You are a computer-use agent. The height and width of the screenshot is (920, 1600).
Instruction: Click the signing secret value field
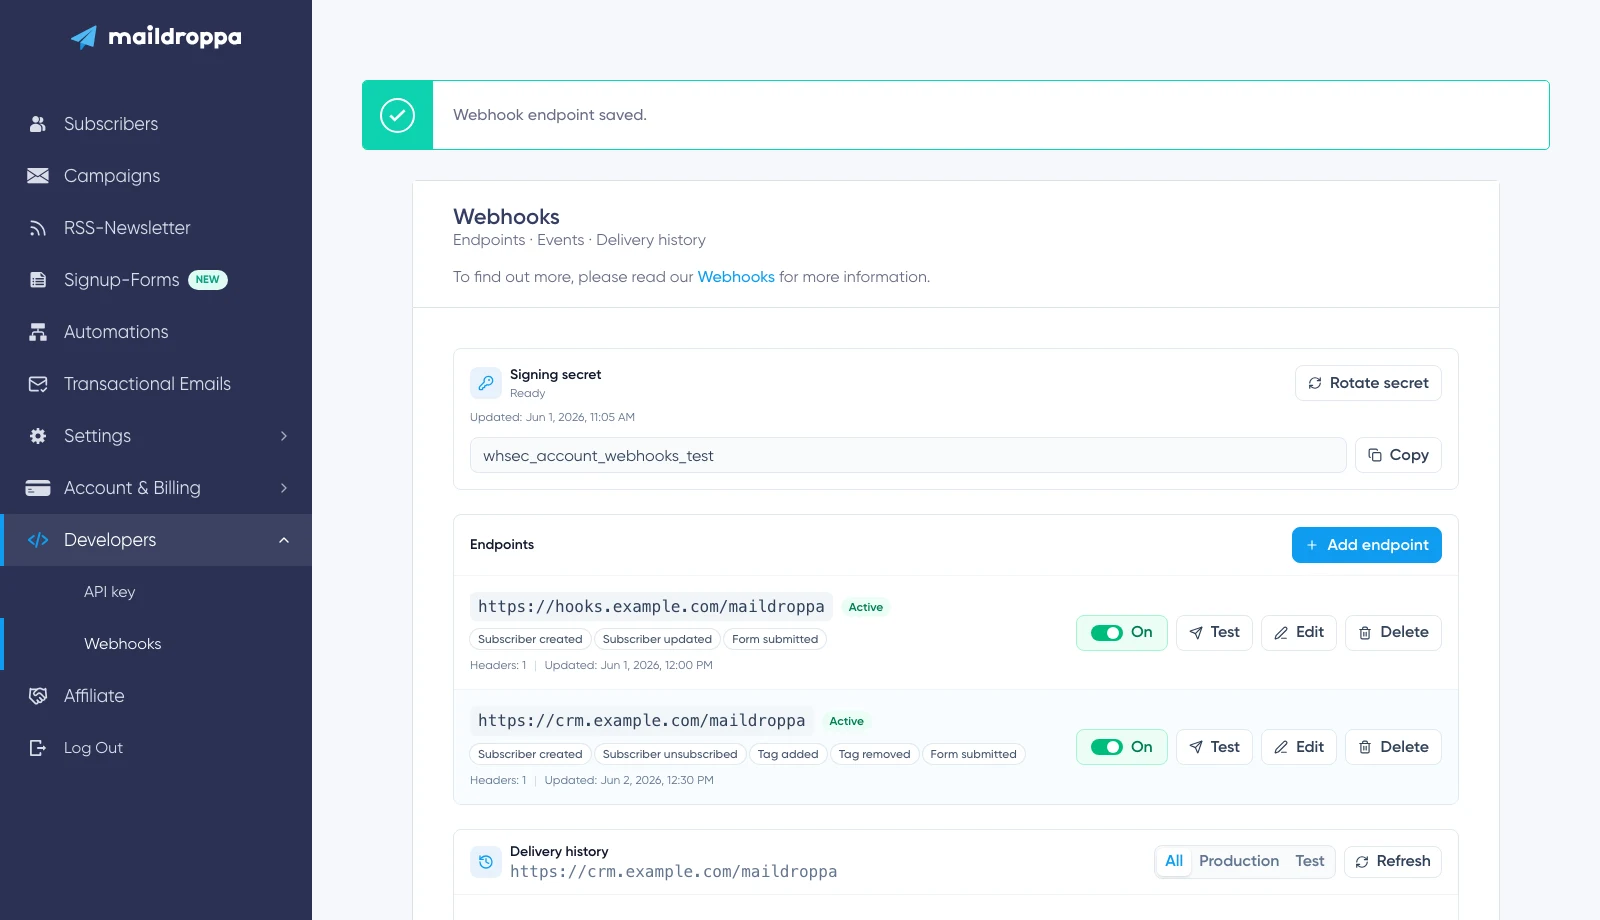908,455
